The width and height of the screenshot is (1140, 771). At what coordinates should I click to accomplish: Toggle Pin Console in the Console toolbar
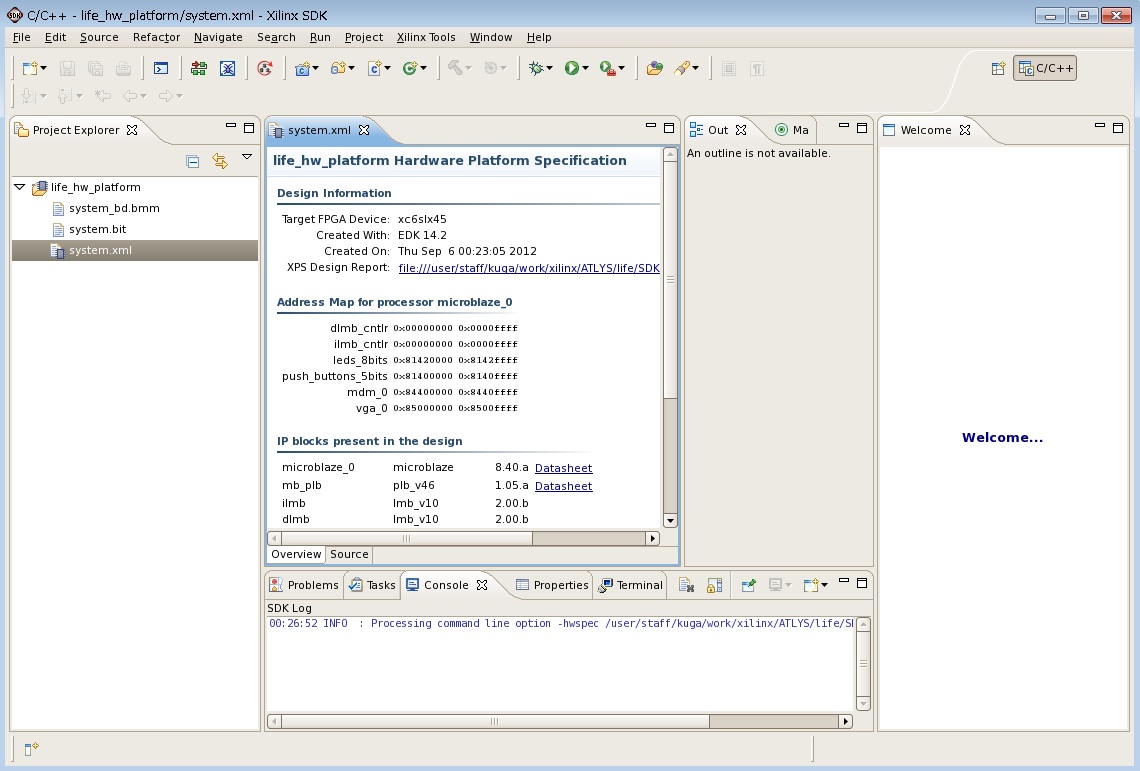click(x=748, y=585)
